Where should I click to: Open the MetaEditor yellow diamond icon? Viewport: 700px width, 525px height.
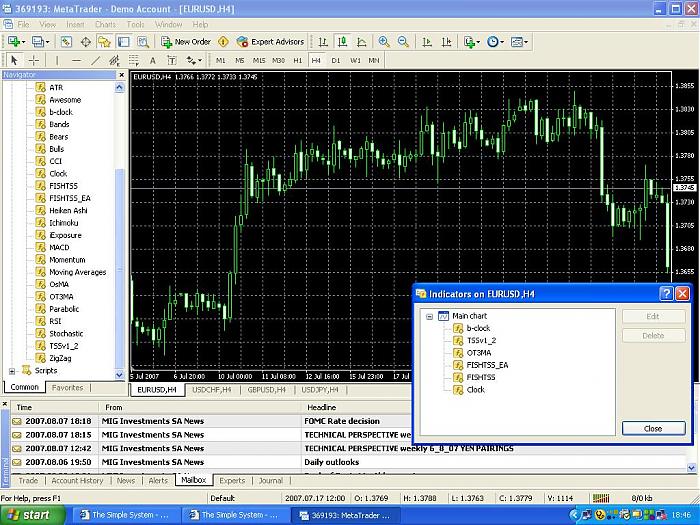(223, 42)
